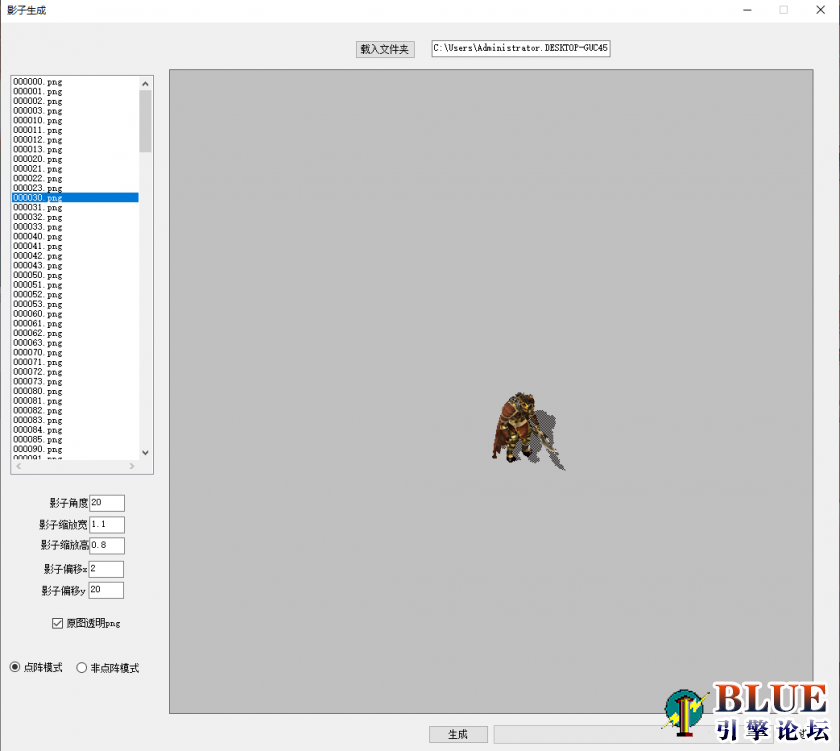This screenshot has height=751, width=840.
Task: Select the 点阵模式 radio option
Action: point(15,668)
